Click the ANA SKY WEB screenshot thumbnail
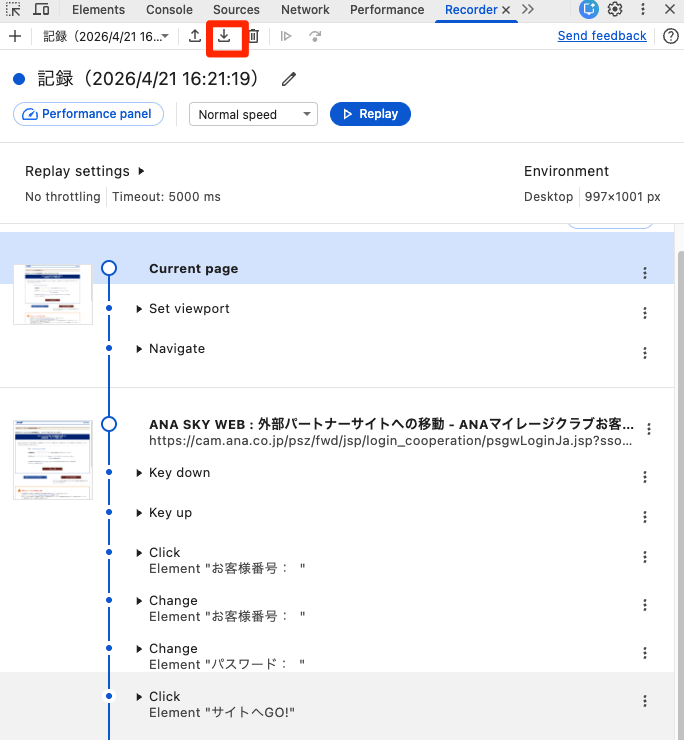Viewport: 684px width, 740px height. [53, 460]
